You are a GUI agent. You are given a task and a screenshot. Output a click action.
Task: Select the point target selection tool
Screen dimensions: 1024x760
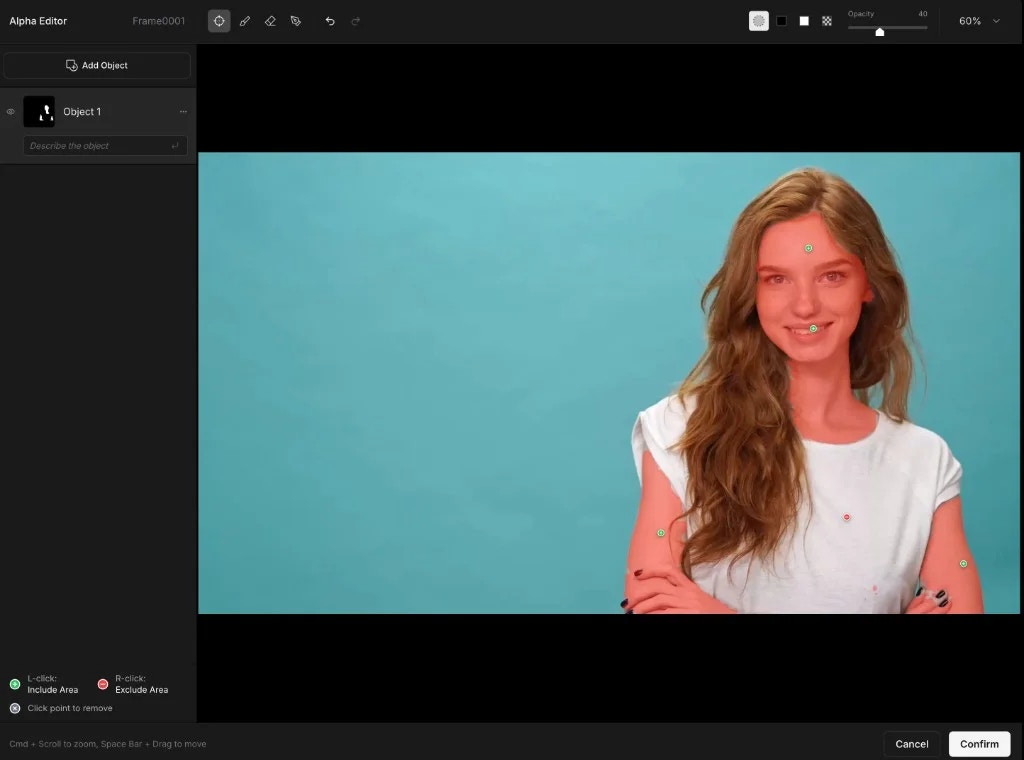tap(219, 21)
